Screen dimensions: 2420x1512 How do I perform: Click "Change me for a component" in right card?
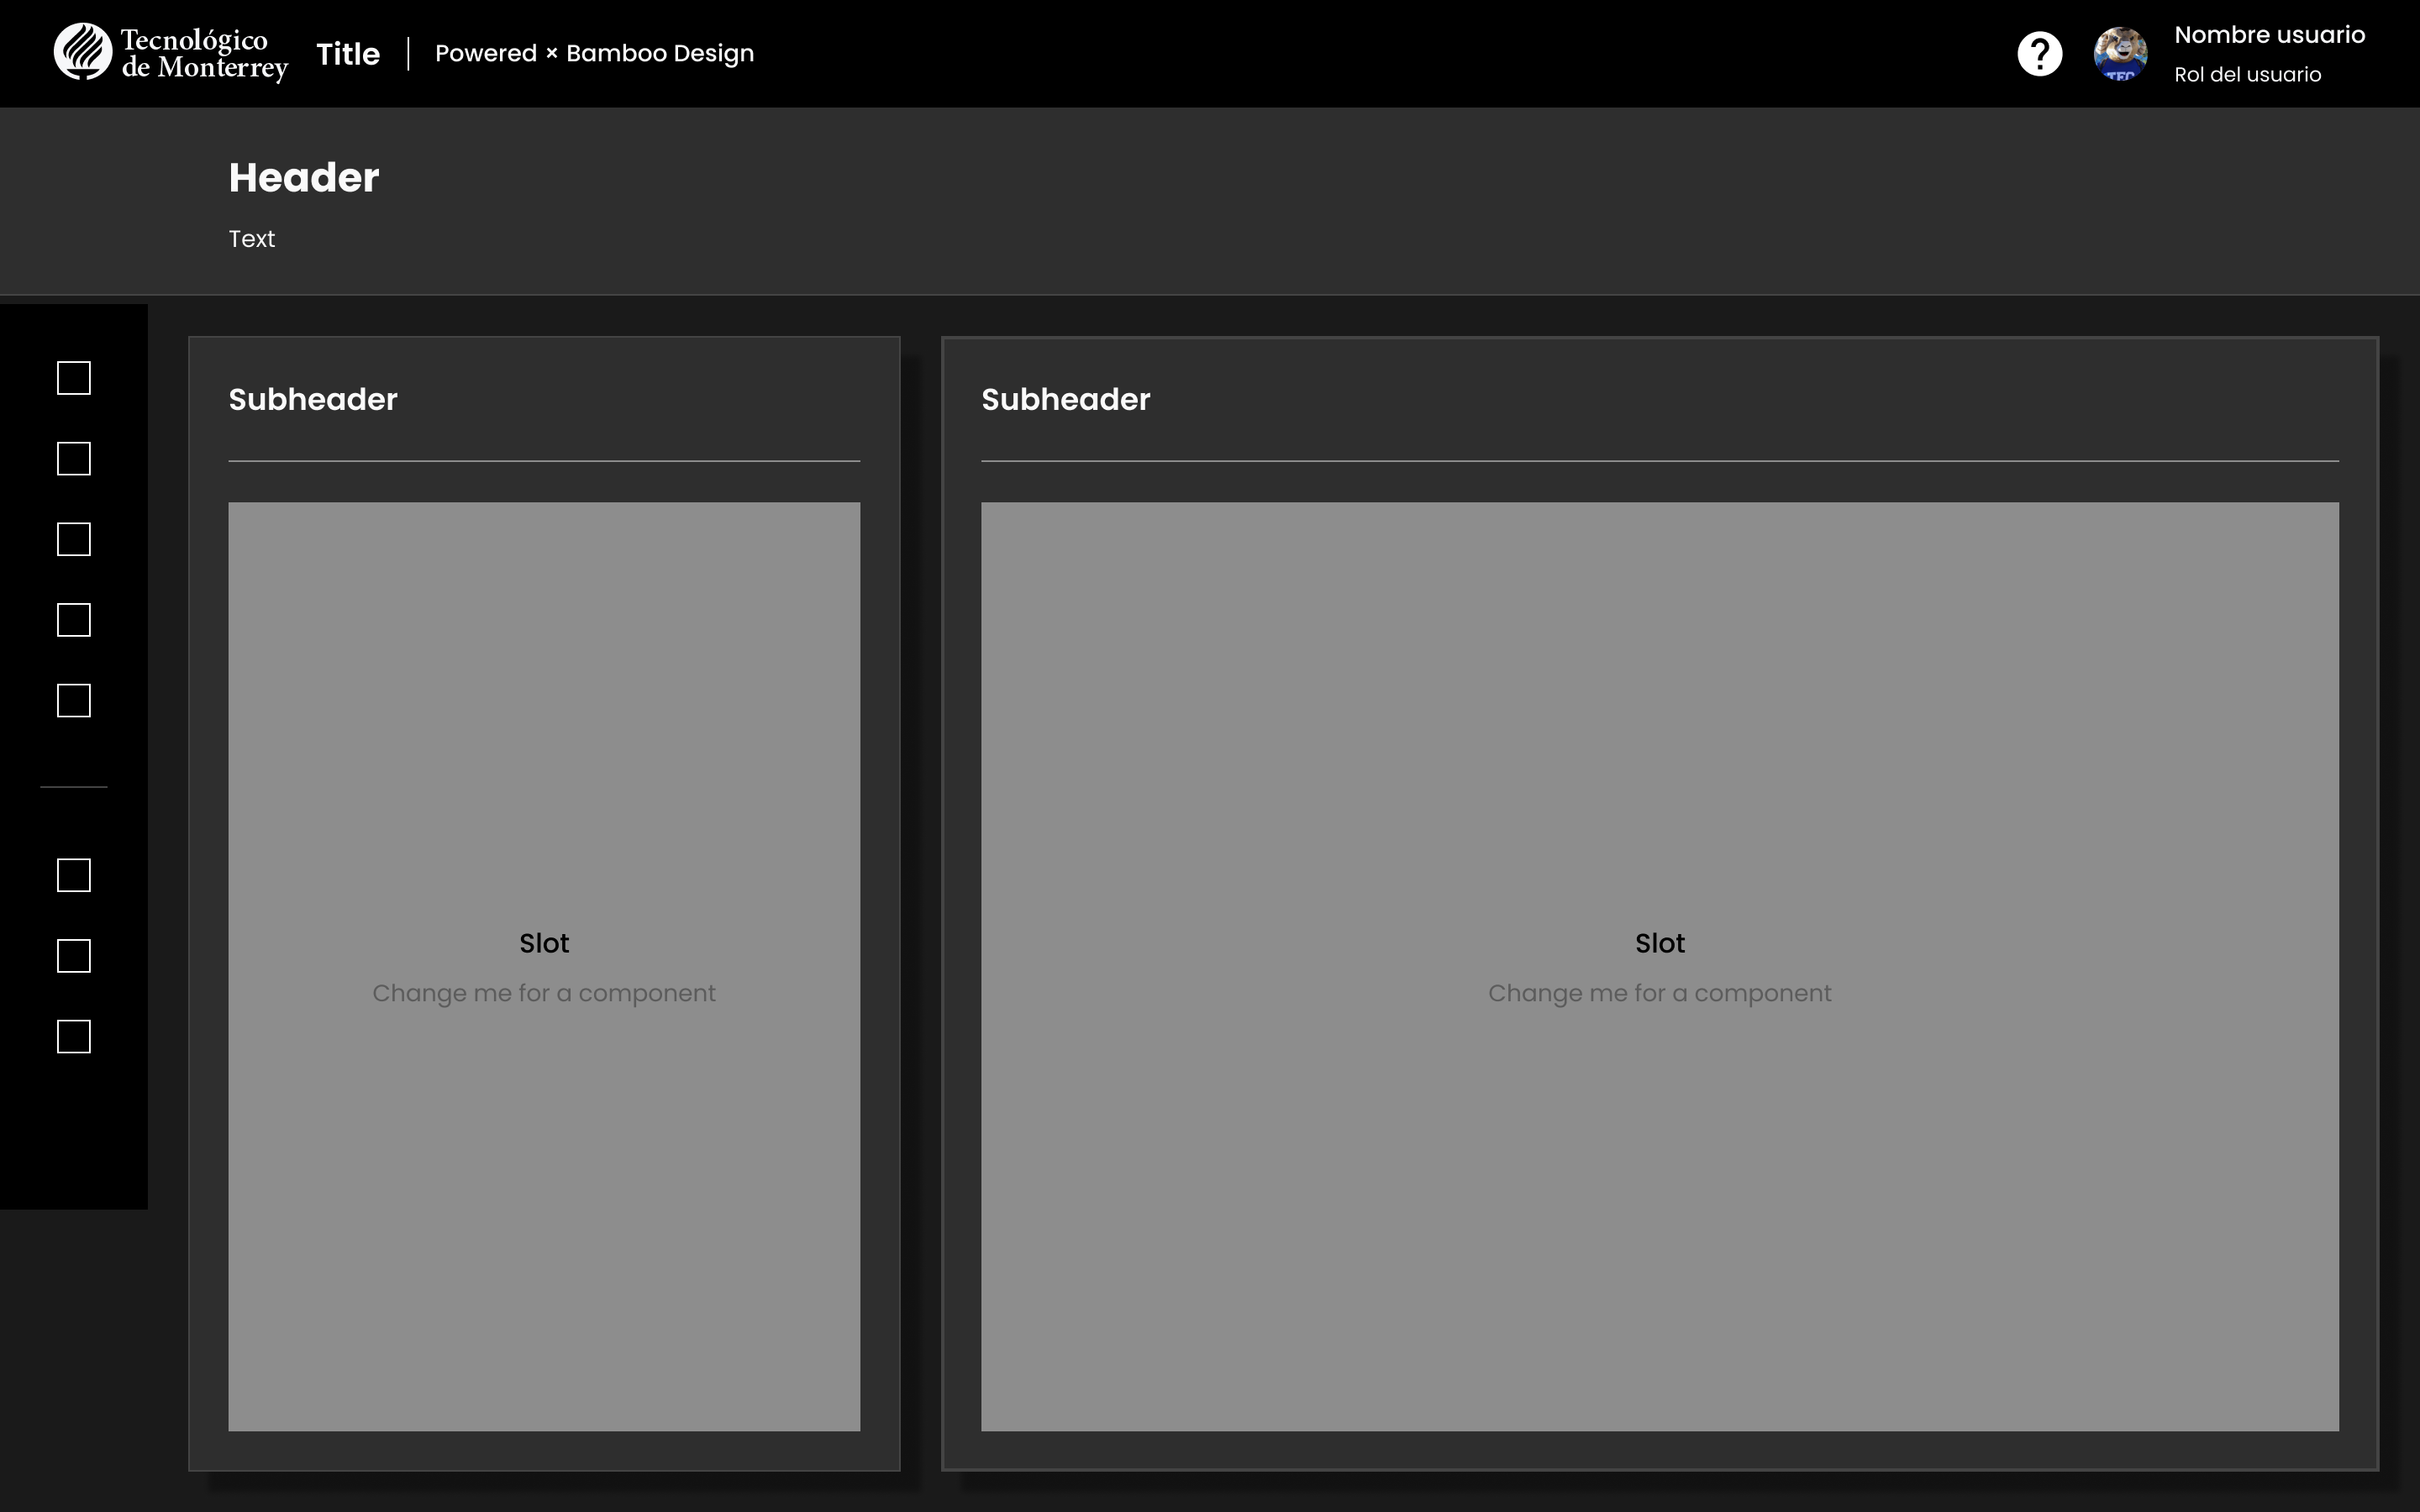pos(1660,993)
